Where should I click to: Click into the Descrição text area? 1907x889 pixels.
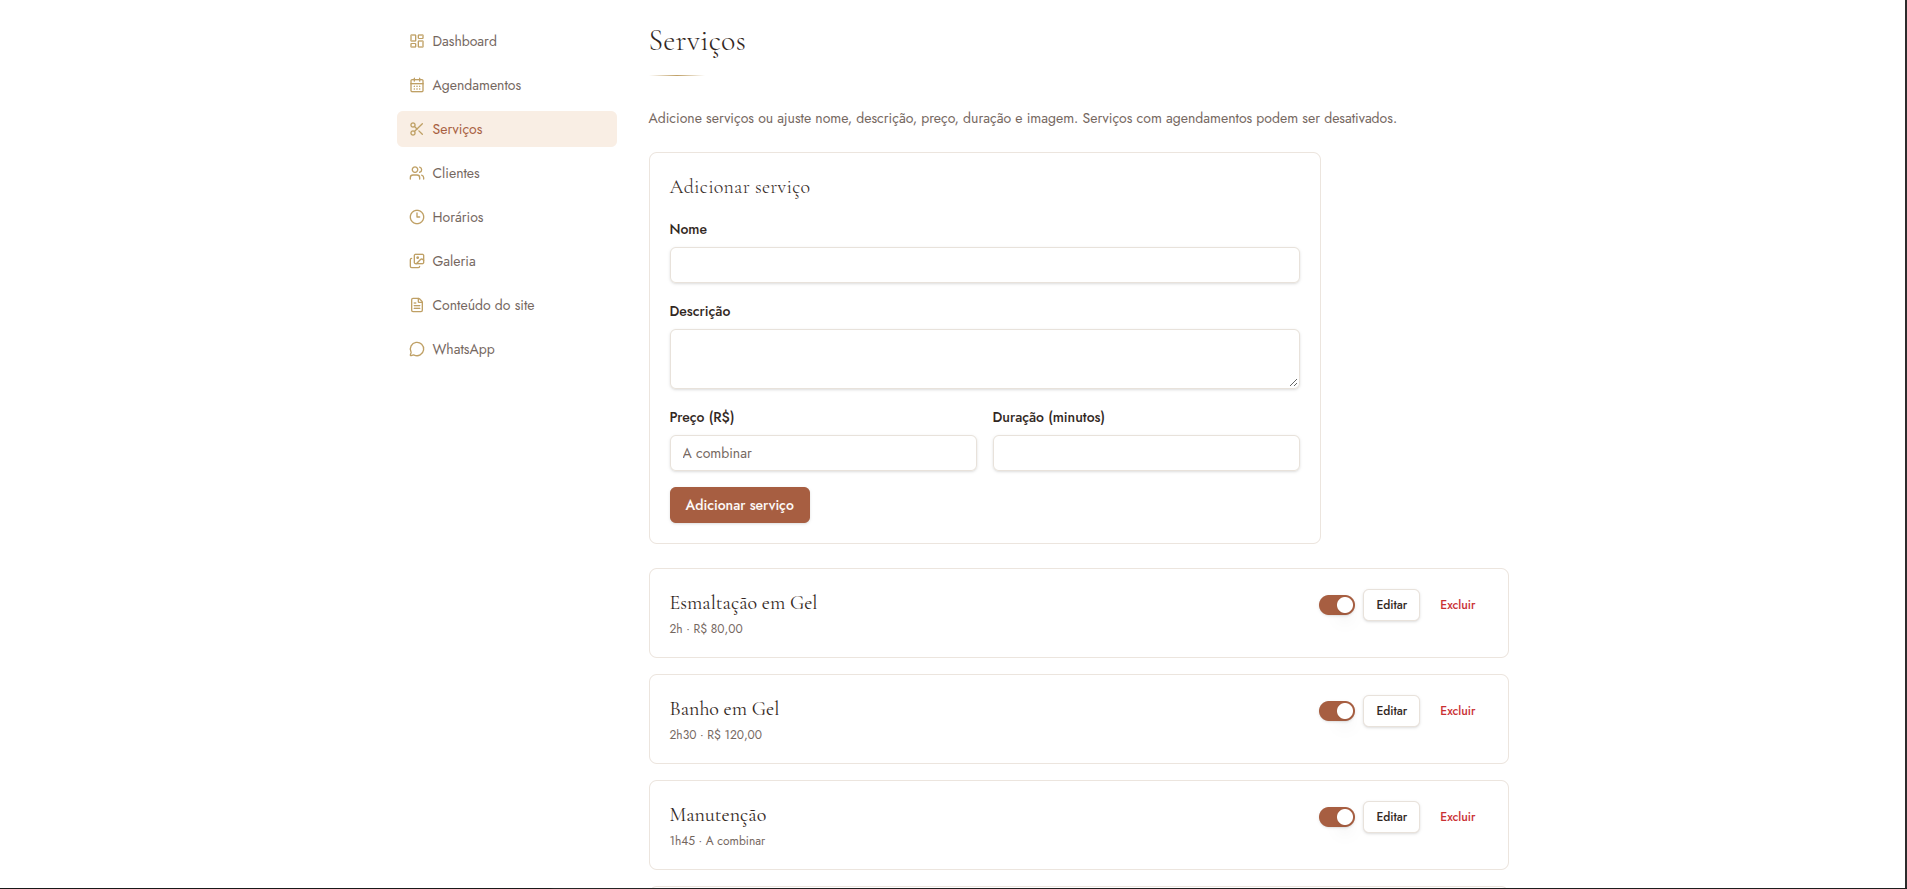(x=985, y=359)
